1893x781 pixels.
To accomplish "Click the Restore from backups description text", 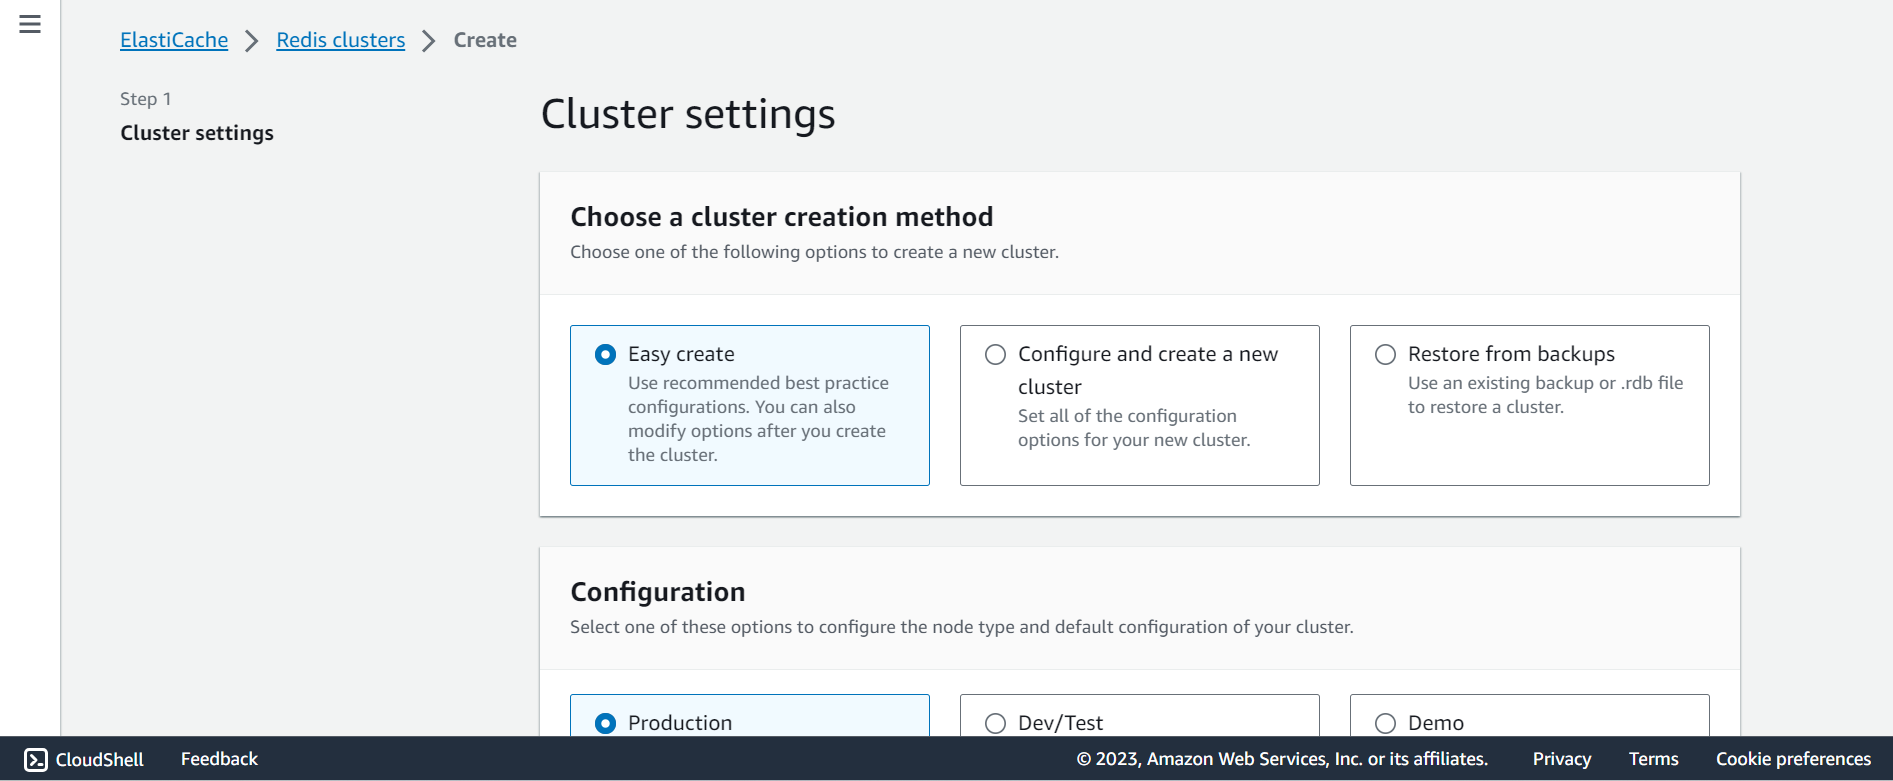I will pyautogui.click(x=1546, y=395).
